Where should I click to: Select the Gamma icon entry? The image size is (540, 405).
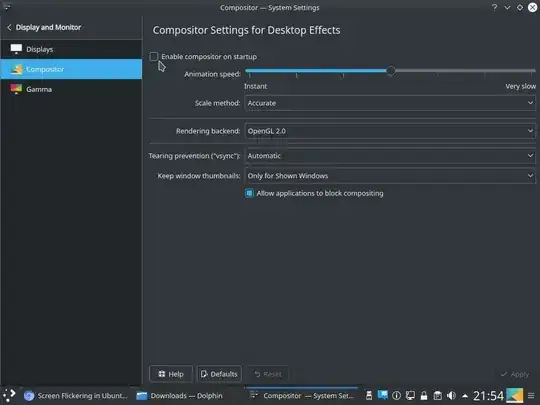(16, 89)
